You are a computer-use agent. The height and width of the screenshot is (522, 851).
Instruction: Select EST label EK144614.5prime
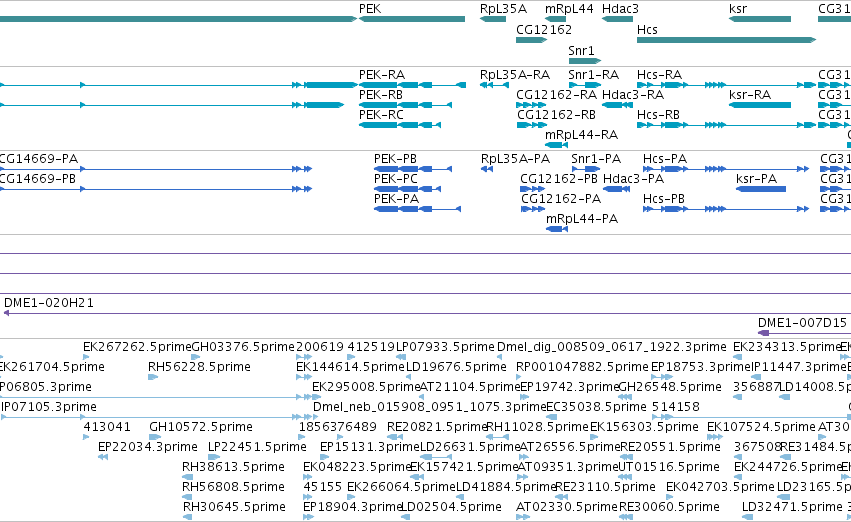pyautogui.click(x=351, y=367)
